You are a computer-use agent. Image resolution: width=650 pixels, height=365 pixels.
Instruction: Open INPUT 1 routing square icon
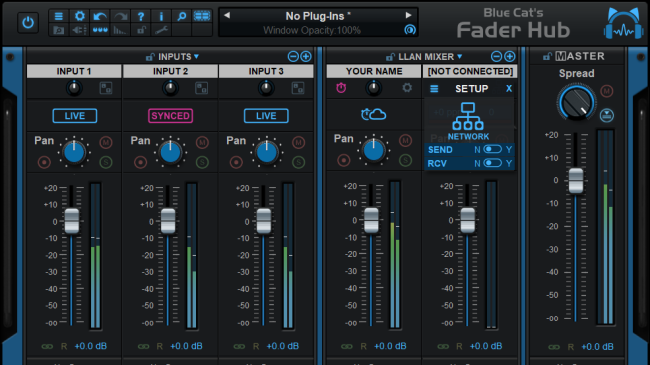pyautogui.click(x=106, y=88)
